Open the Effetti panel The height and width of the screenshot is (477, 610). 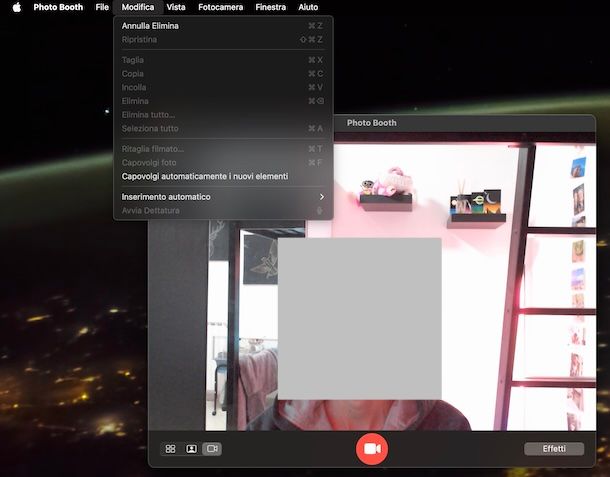554,449
